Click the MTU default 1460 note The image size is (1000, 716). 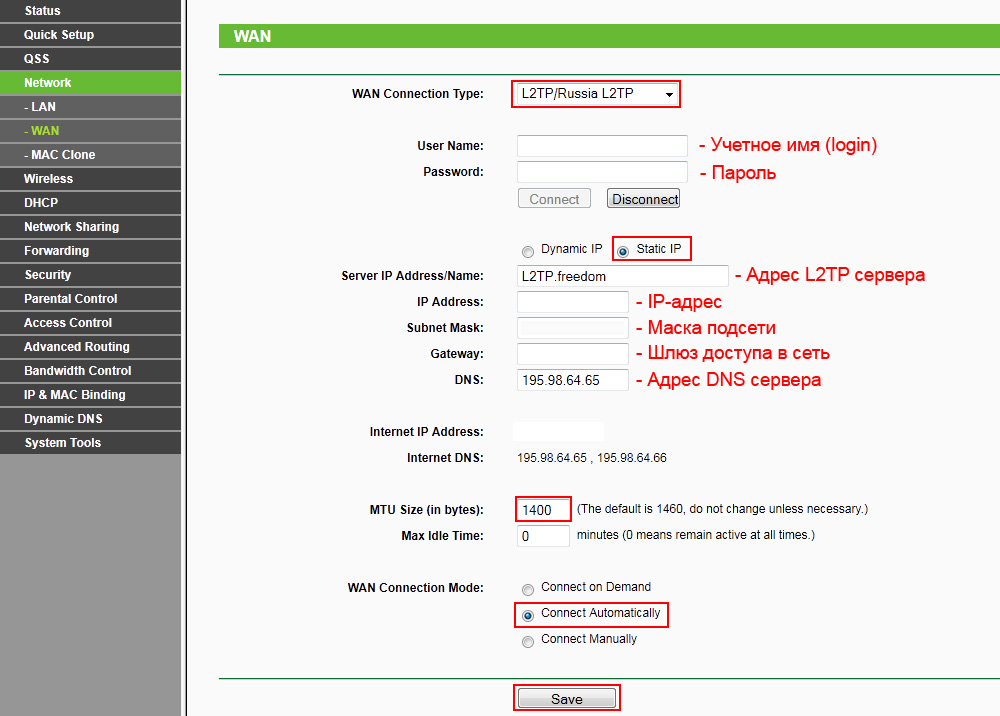tap(722, 509)
